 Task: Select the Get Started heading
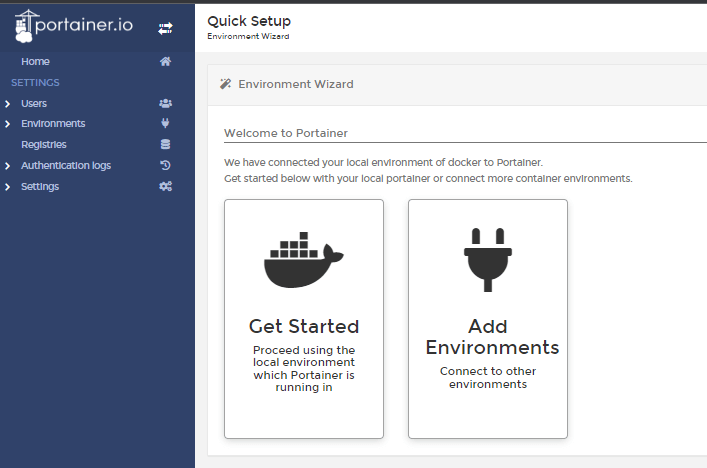[x=304, y=326]
